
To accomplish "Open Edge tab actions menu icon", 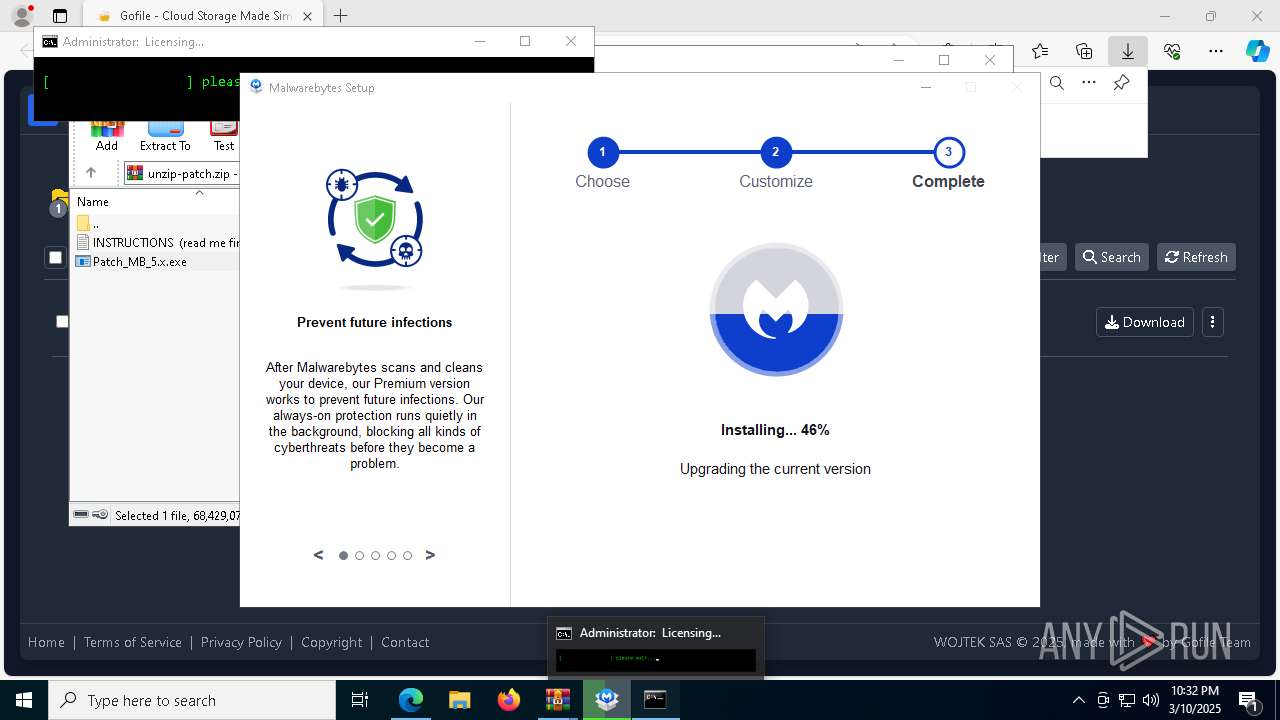I will click(x=60, y=16).
